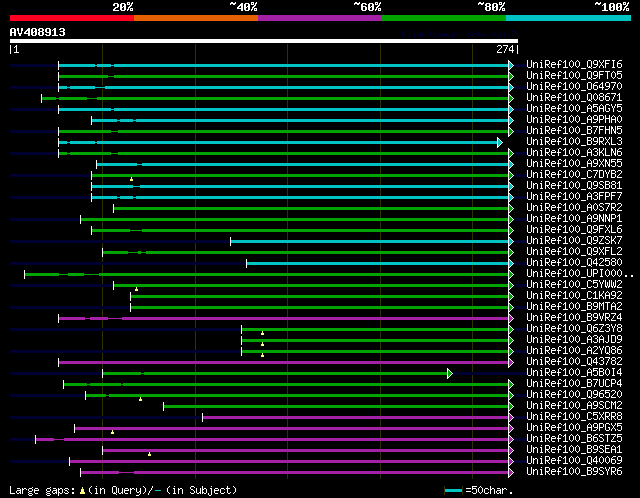Image resolution: width=640 pixels, height=498 pixels.
Task: Click the UniRef100_C7DYB2 label
Action: coord(574,175)
